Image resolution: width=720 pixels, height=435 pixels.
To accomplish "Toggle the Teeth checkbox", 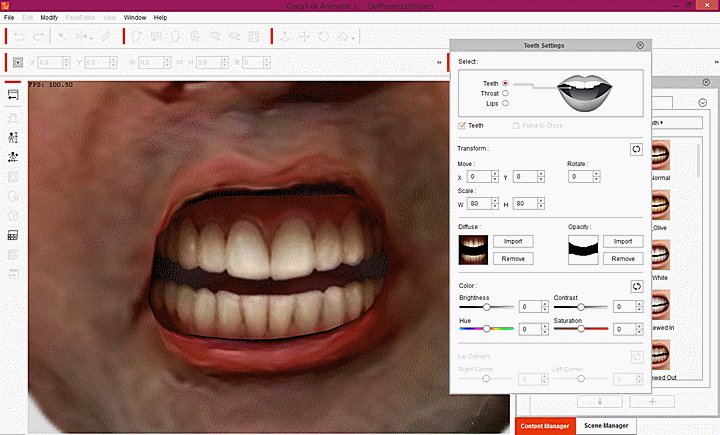I will click(462, 125).
